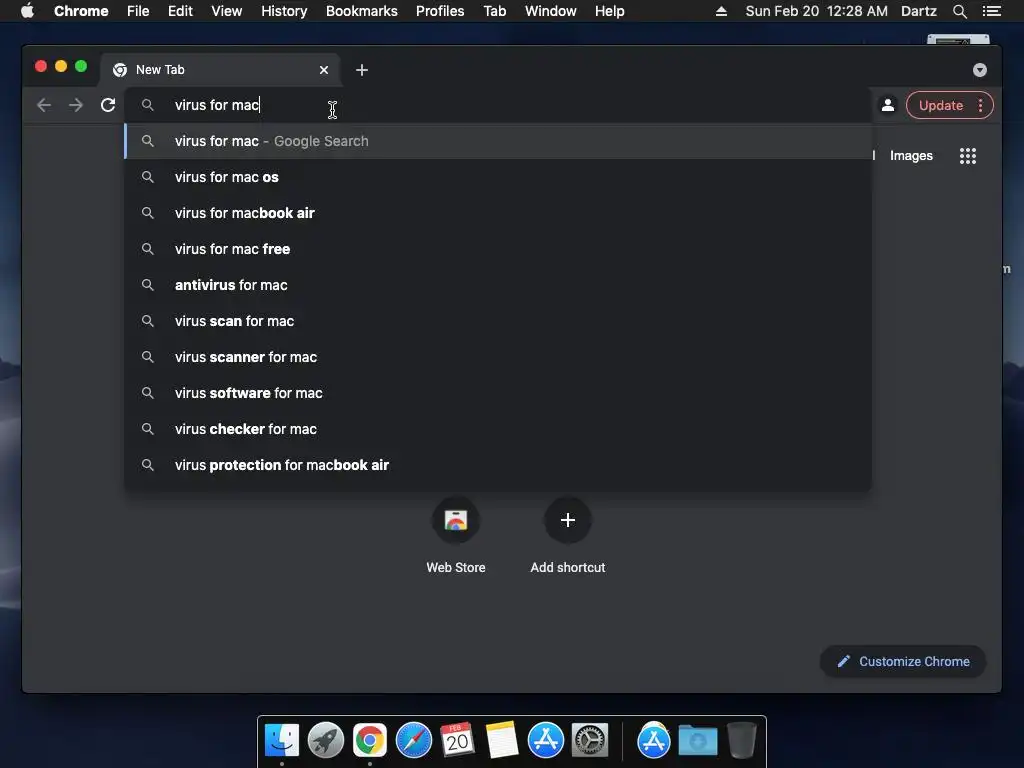Click the search icon beside address text

[x=148, y=105]
